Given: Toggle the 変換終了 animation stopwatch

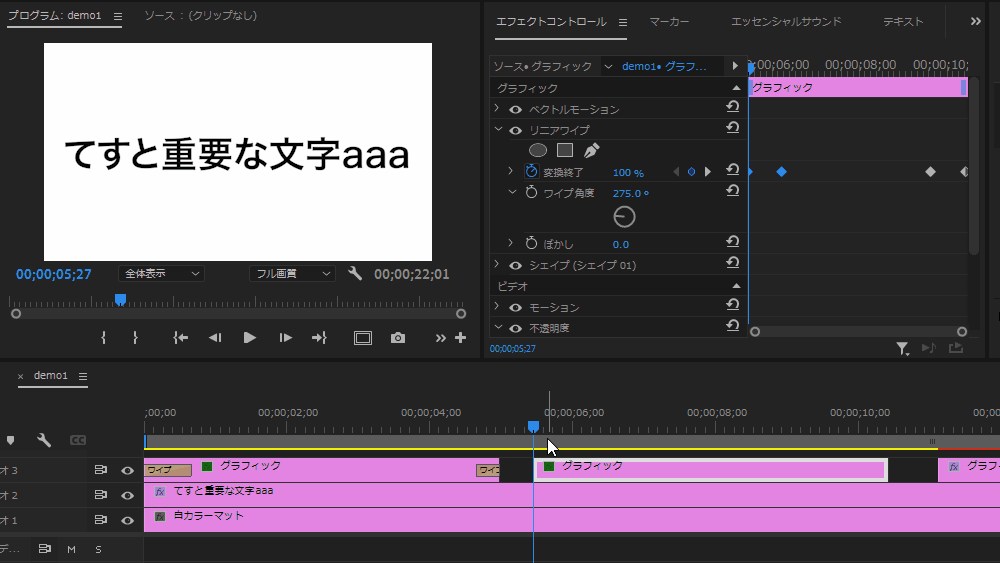Looking at the screenshot, I should coord(531,172).
